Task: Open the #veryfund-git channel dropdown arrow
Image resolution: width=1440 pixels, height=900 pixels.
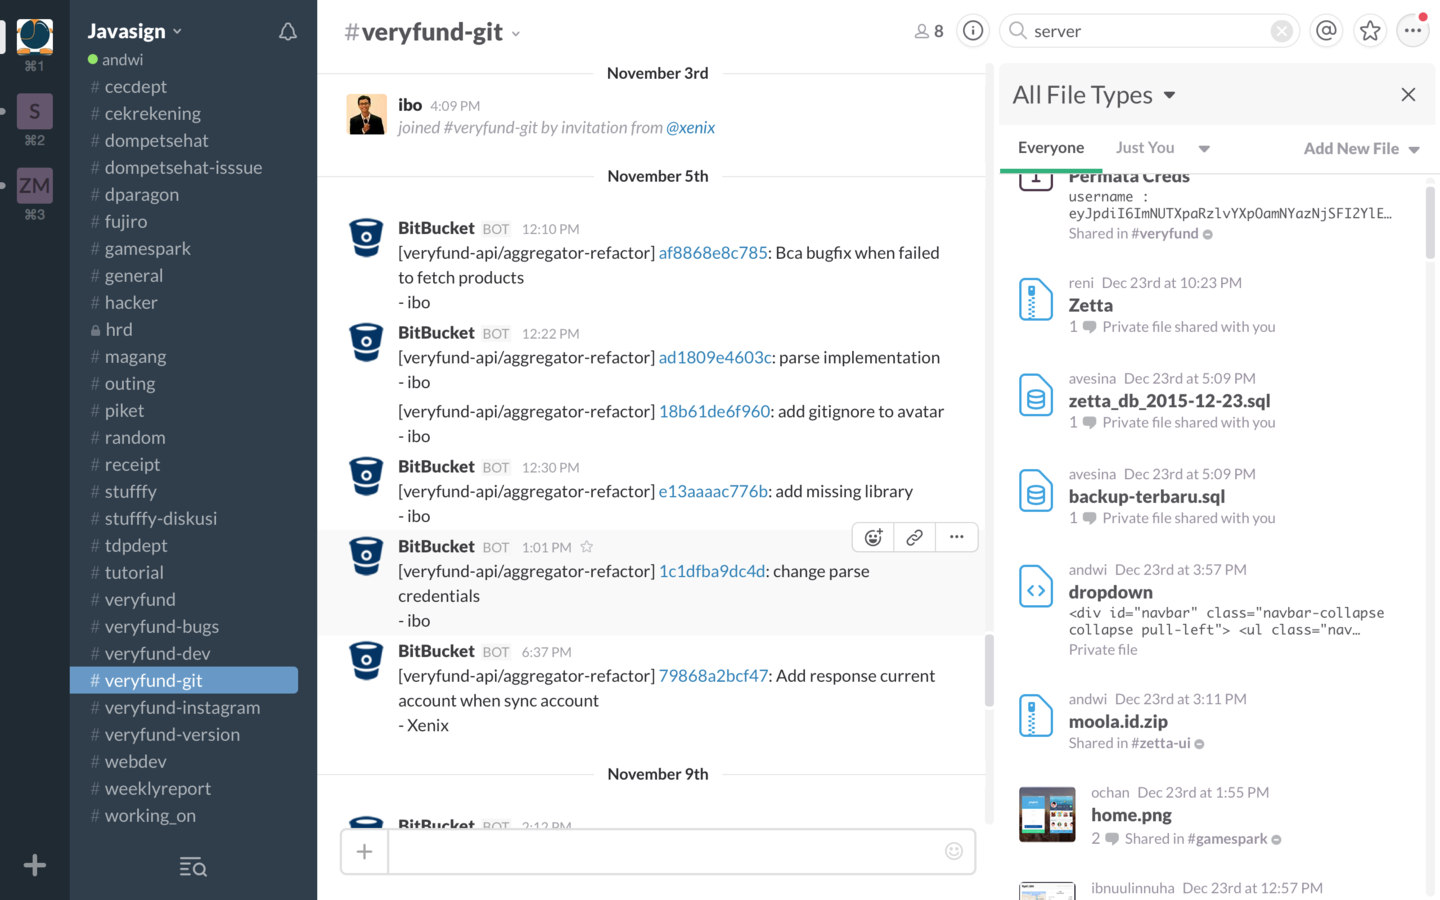Action: pos(516,34)
